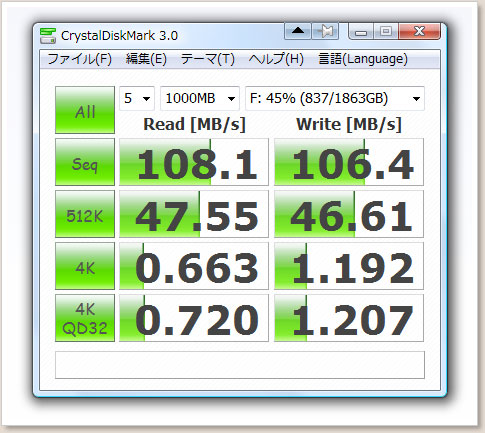485x433 pixels.
Task: Maximize the CrystalDiskMark window
Action: (x=386, y=31)
